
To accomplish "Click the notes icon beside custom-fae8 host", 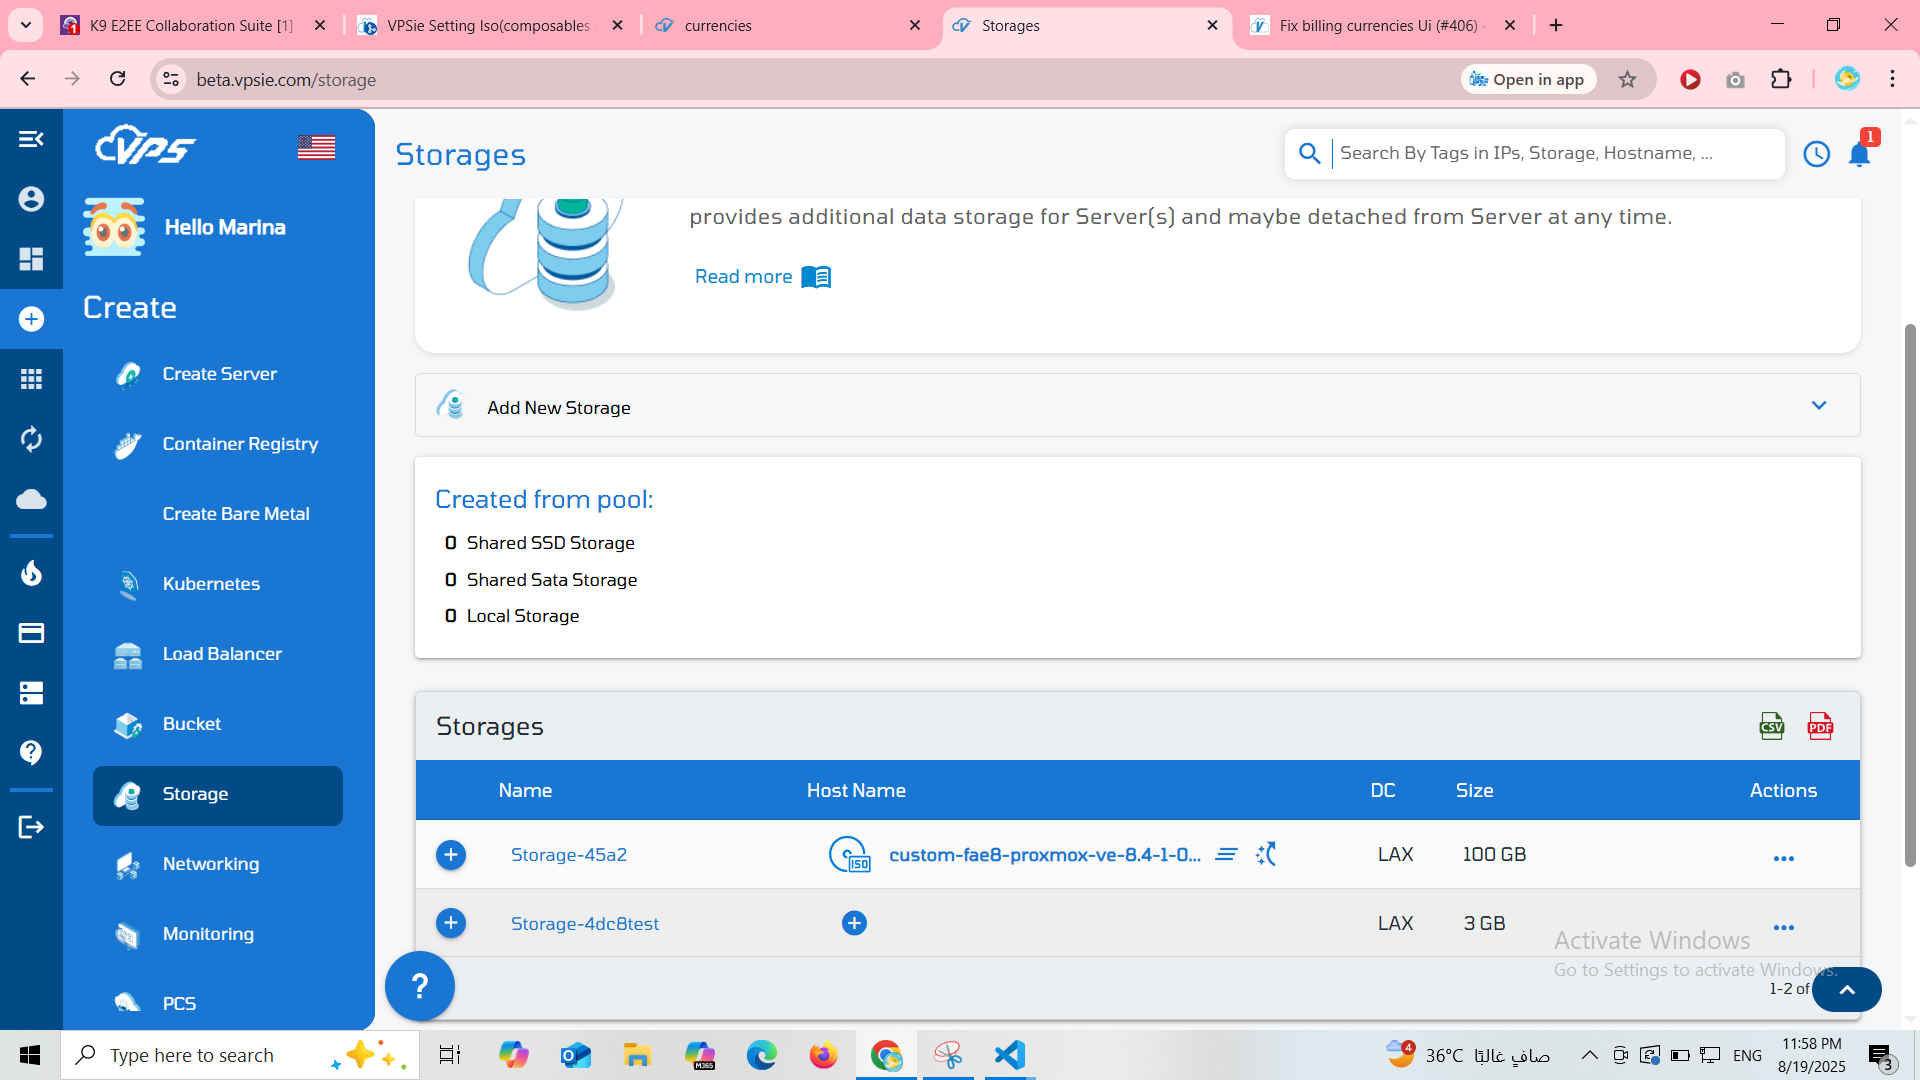I will pos(1226,854).
